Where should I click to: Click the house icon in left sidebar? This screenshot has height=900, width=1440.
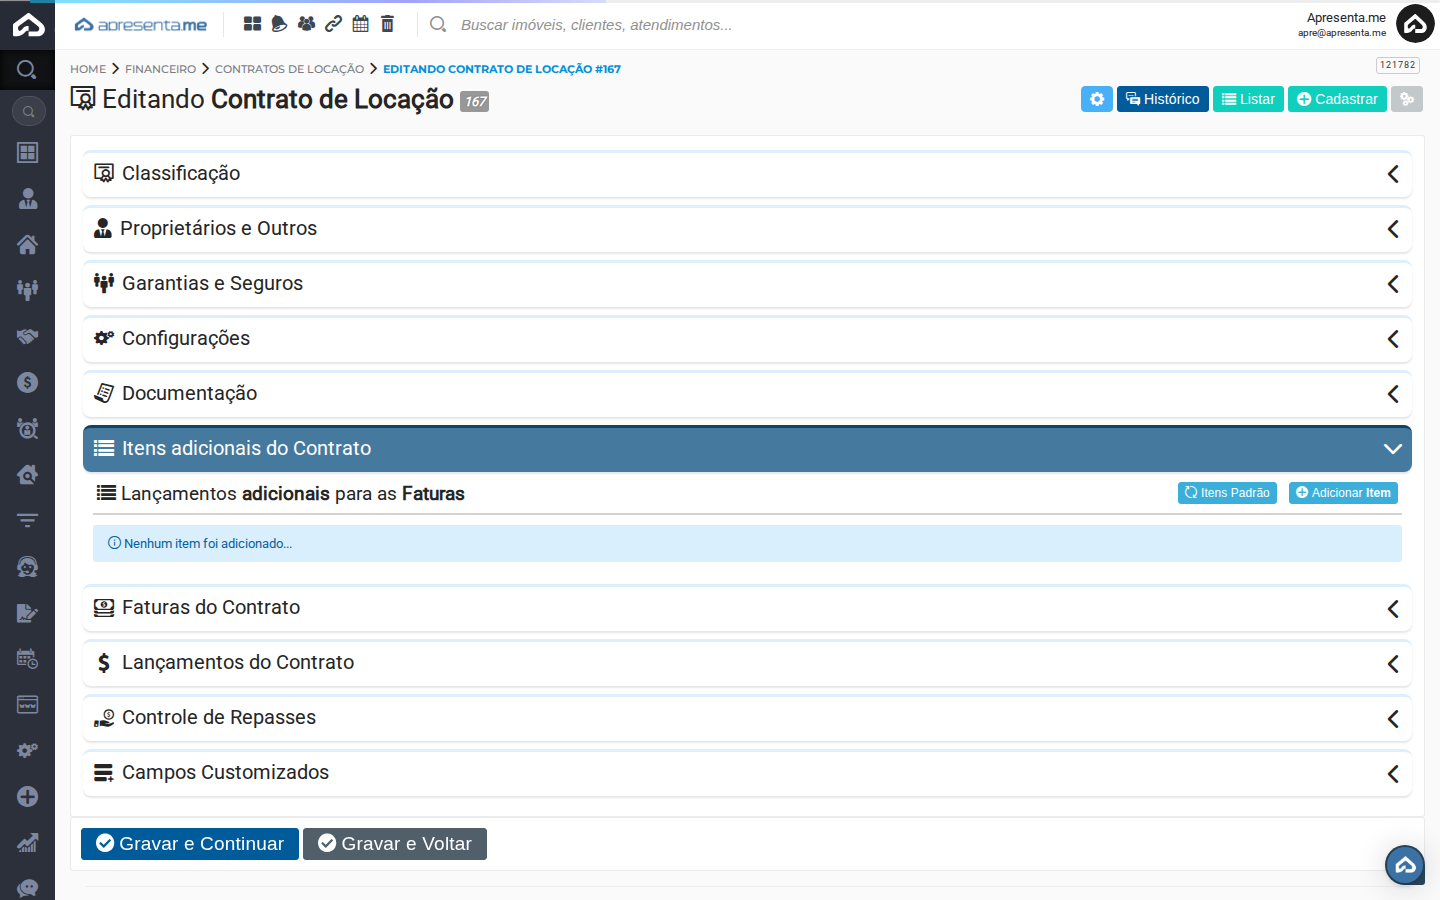pos(27,245)
